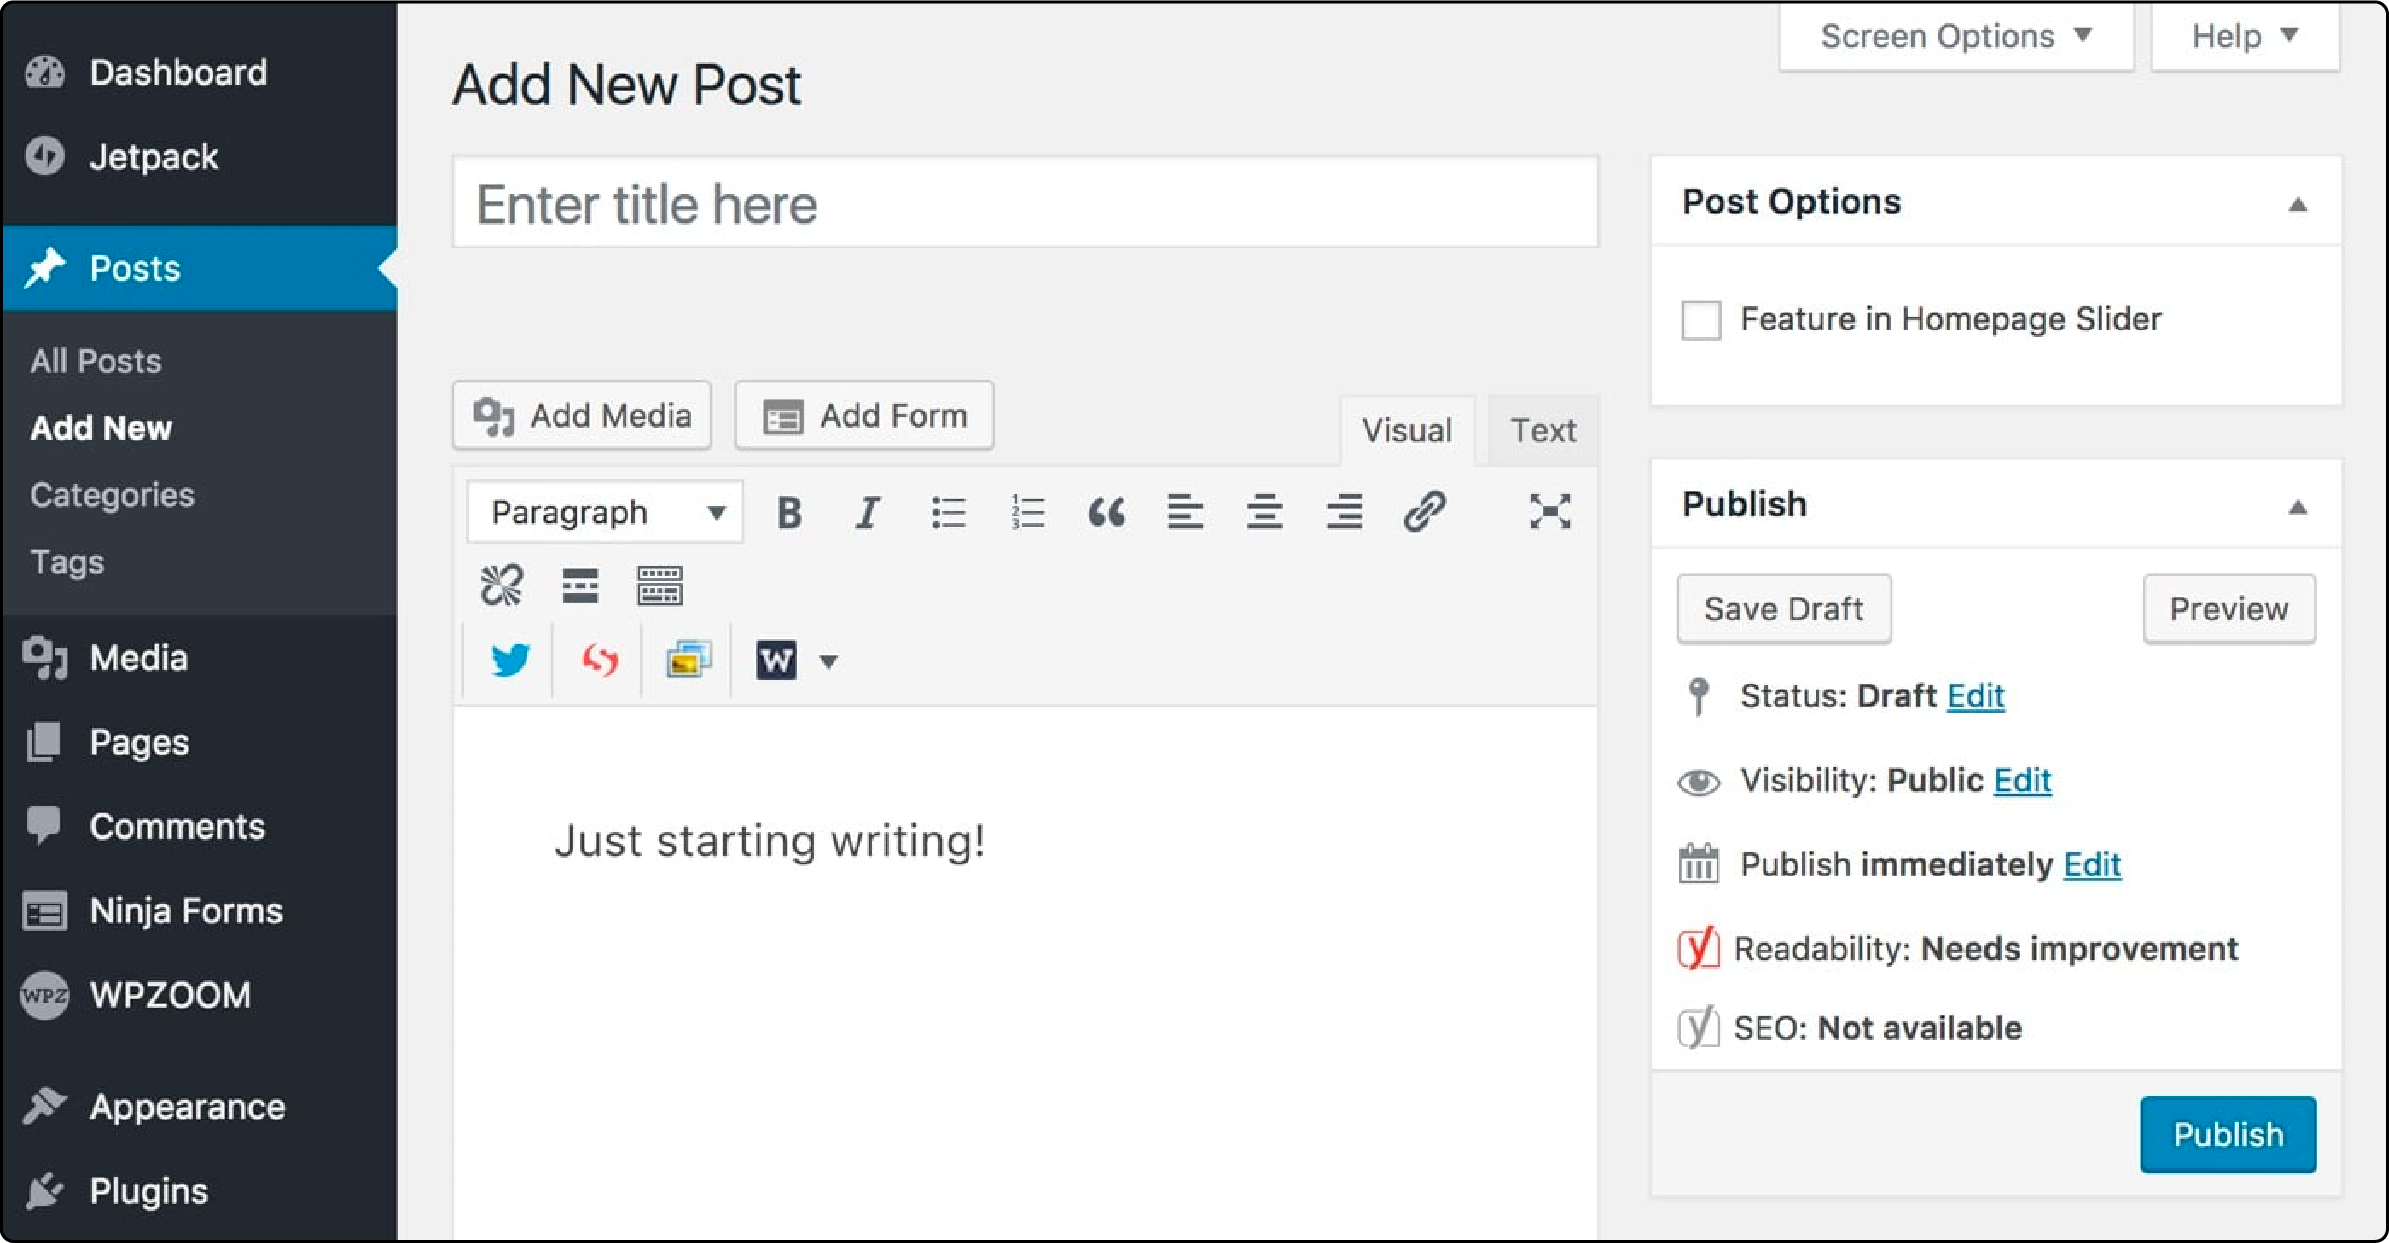Insert Read More tag
The height and width of the screenshot is (1243, 2389).
[x=580, y=586]
